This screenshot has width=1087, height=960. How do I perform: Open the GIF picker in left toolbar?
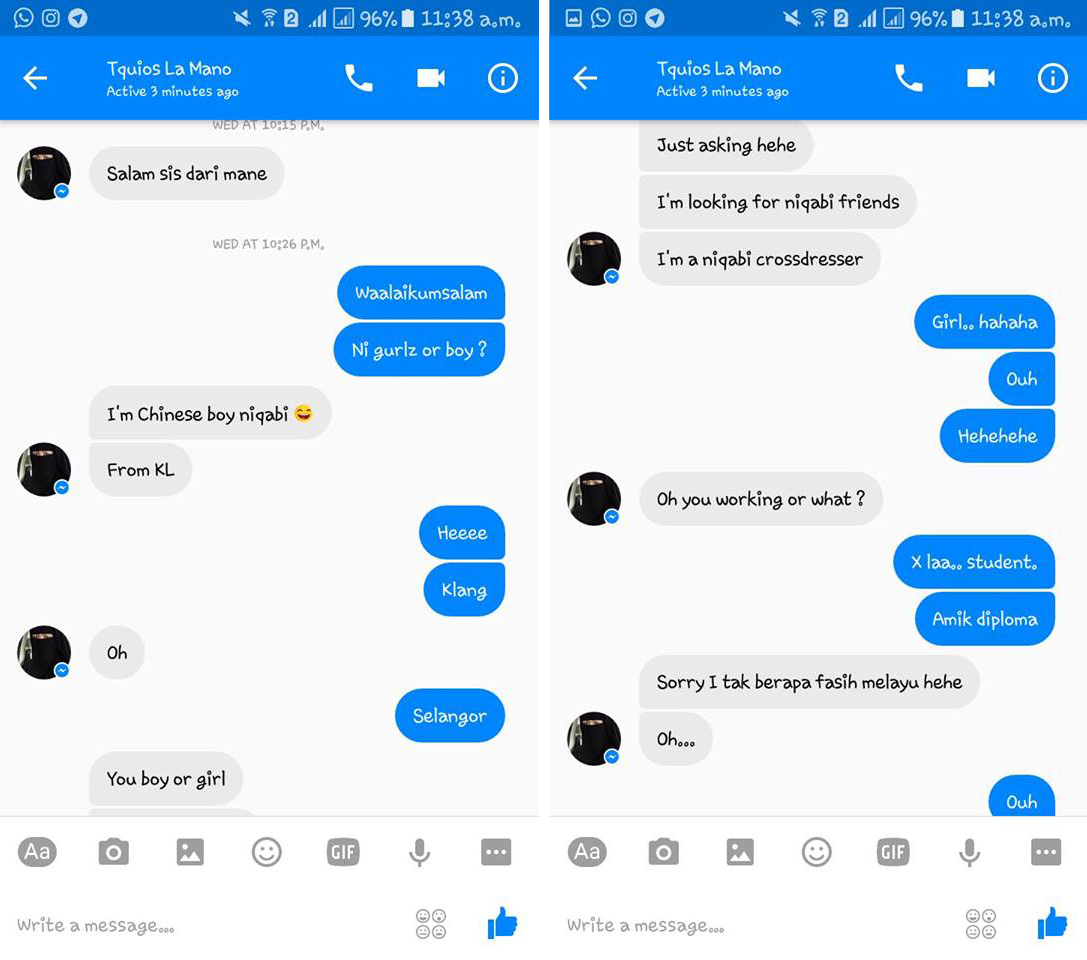[343, 852]
